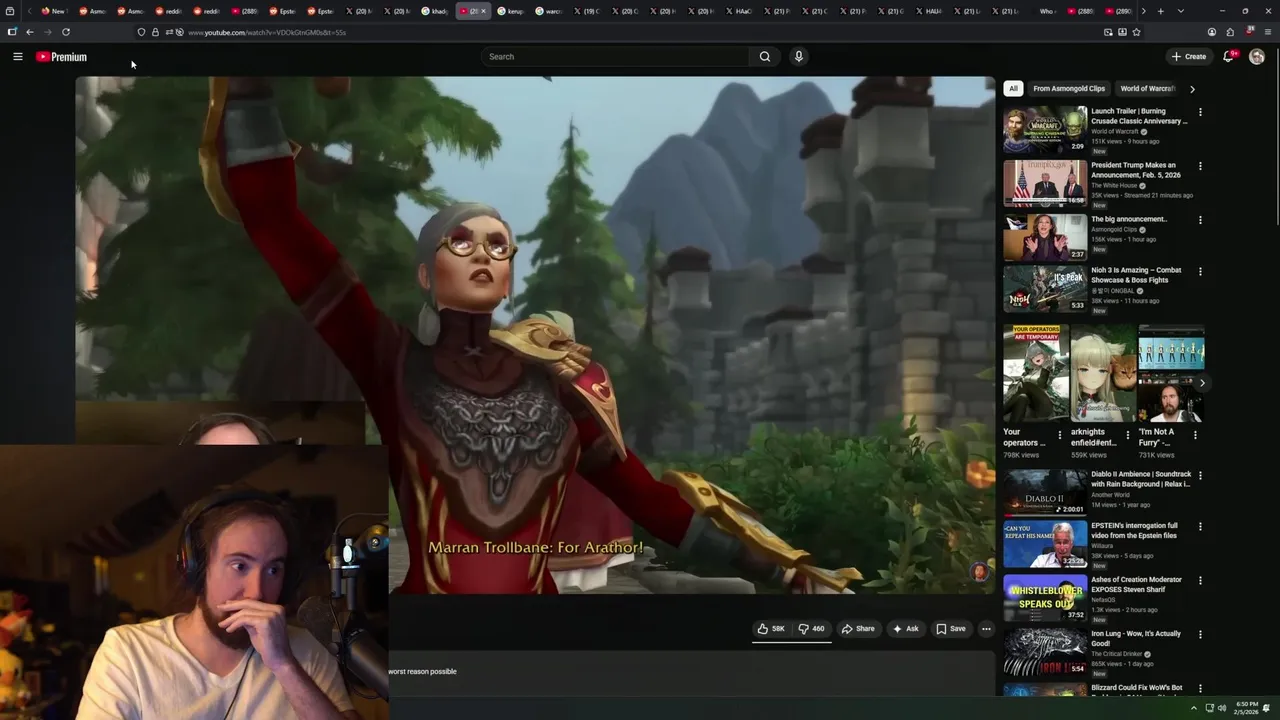Start voice search with microphone icon

798,57
